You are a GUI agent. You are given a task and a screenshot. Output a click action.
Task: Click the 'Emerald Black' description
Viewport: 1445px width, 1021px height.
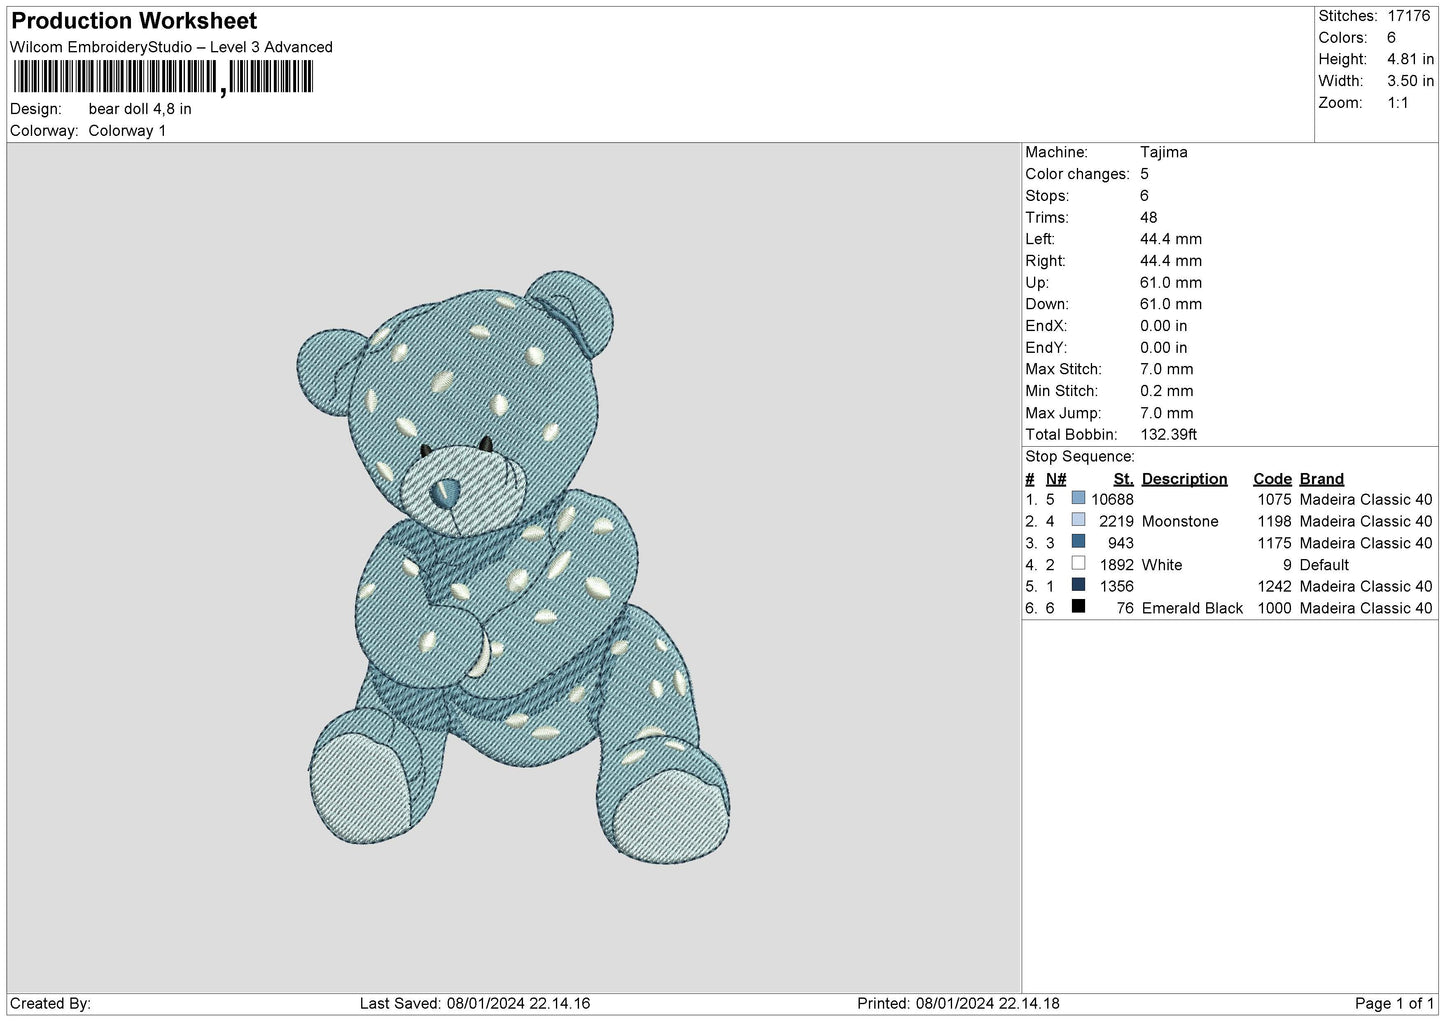[x=1193, y=608]
